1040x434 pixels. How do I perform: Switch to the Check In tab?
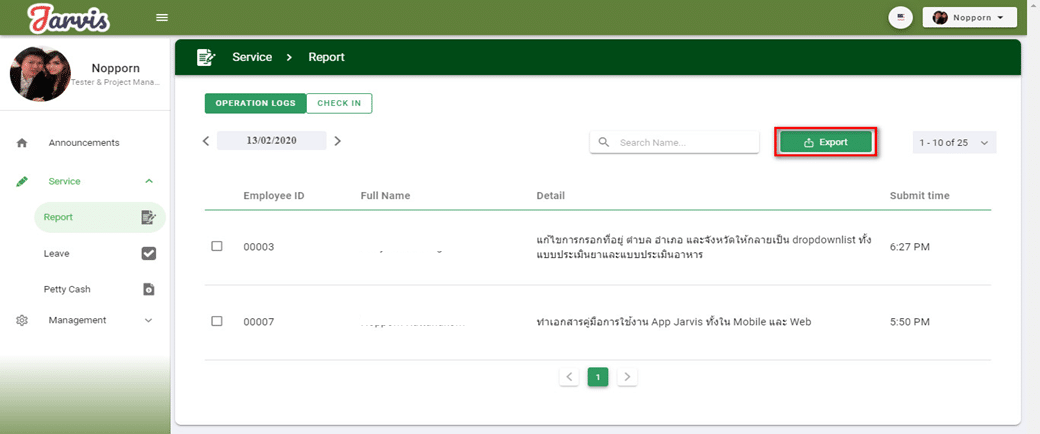point(339,103)
